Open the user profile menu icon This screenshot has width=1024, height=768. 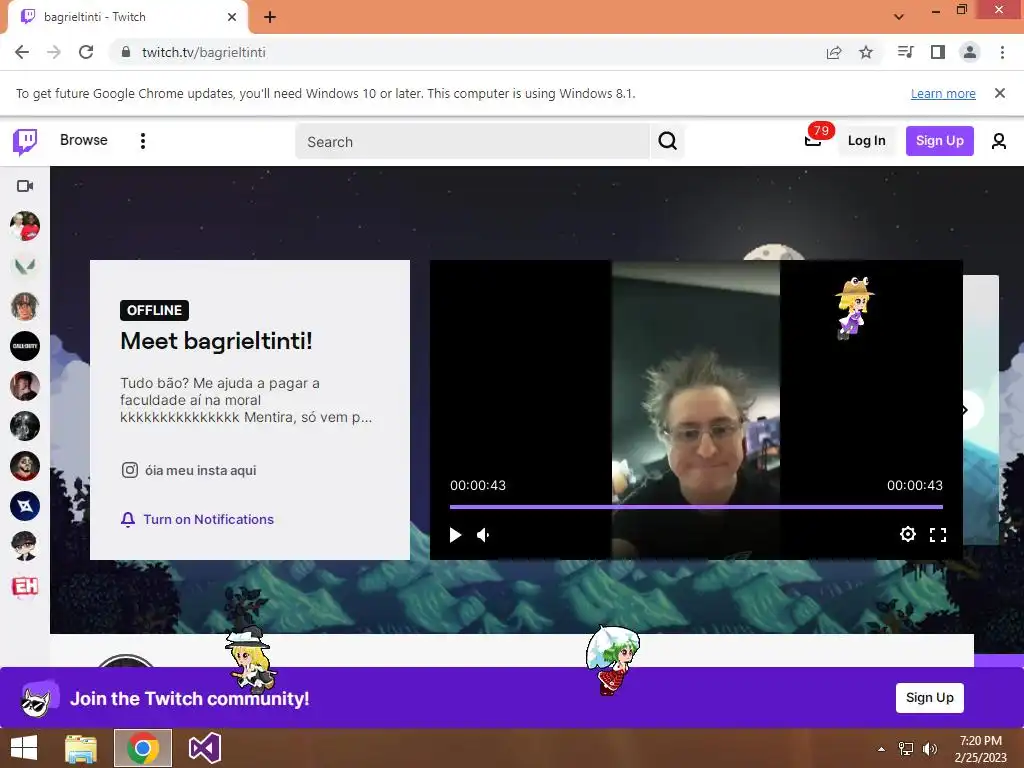click(999, 141)
